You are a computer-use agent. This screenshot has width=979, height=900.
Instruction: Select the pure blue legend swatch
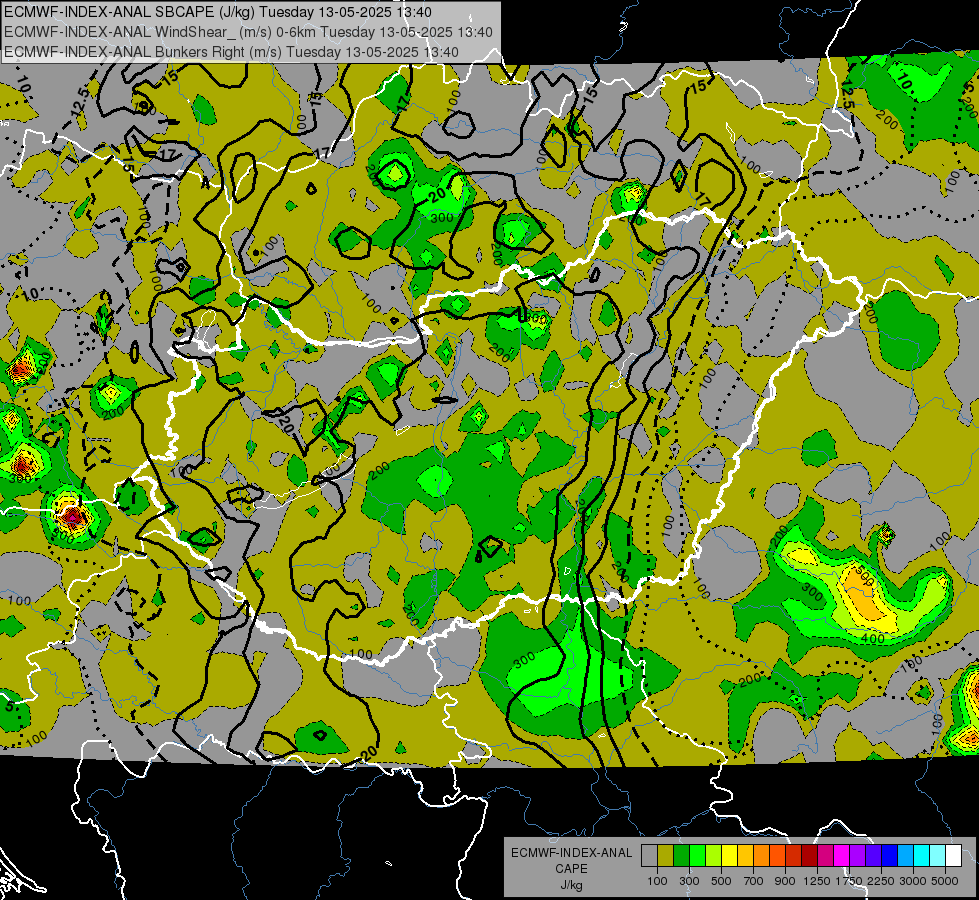pyautogui.click(x=890, y=856)
